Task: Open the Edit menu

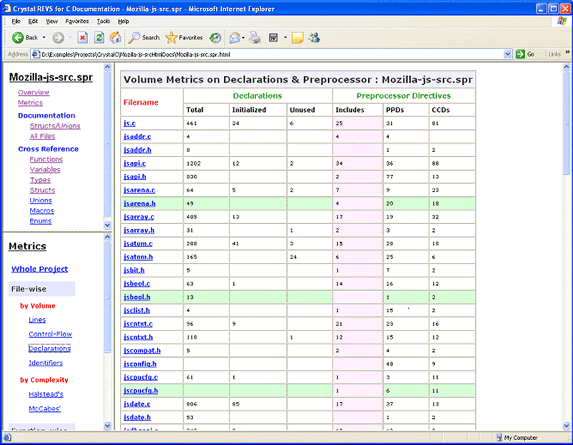Action: [x=33, y=21]
